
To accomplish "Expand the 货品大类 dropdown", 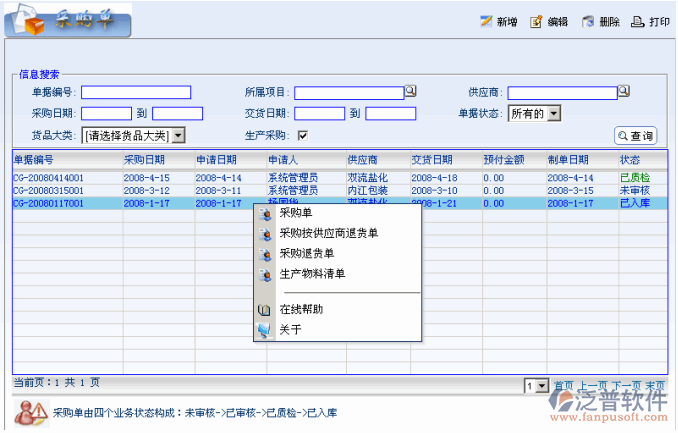I will (178, 135).
